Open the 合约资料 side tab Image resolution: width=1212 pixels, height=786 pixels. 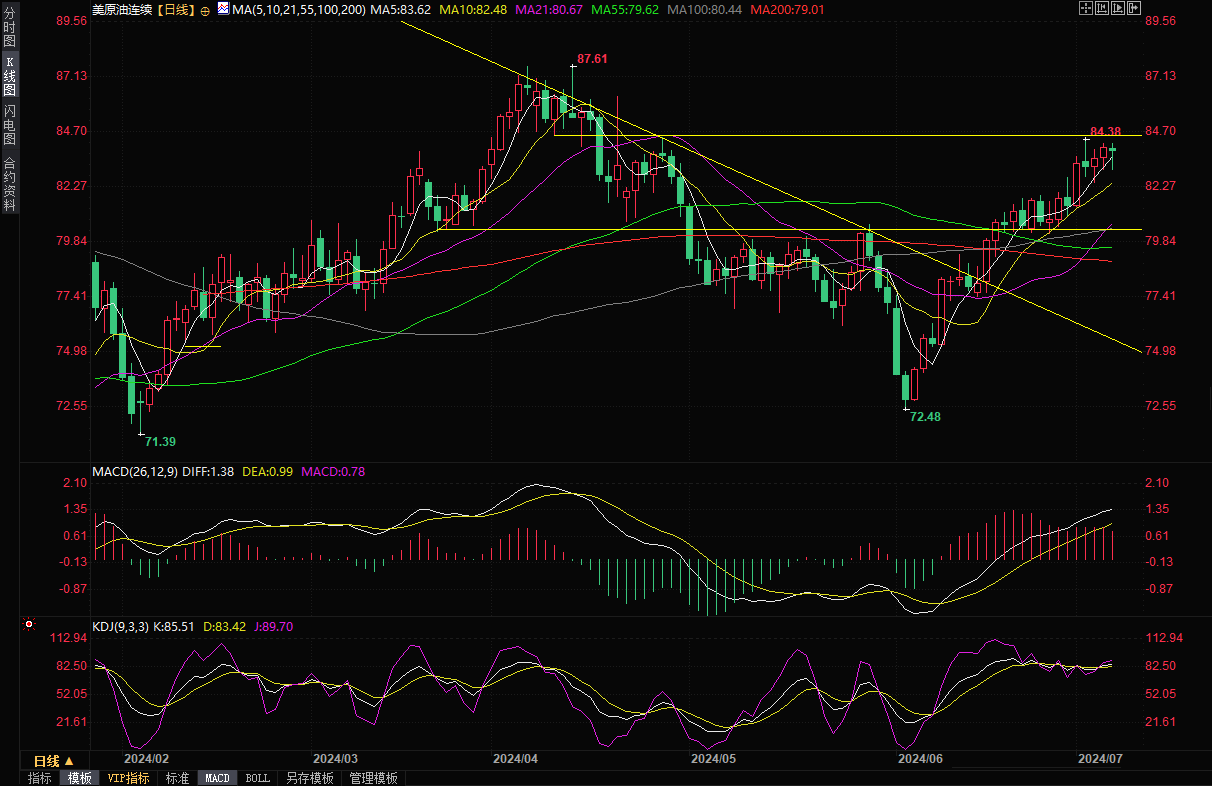click(x=9, y=183)
